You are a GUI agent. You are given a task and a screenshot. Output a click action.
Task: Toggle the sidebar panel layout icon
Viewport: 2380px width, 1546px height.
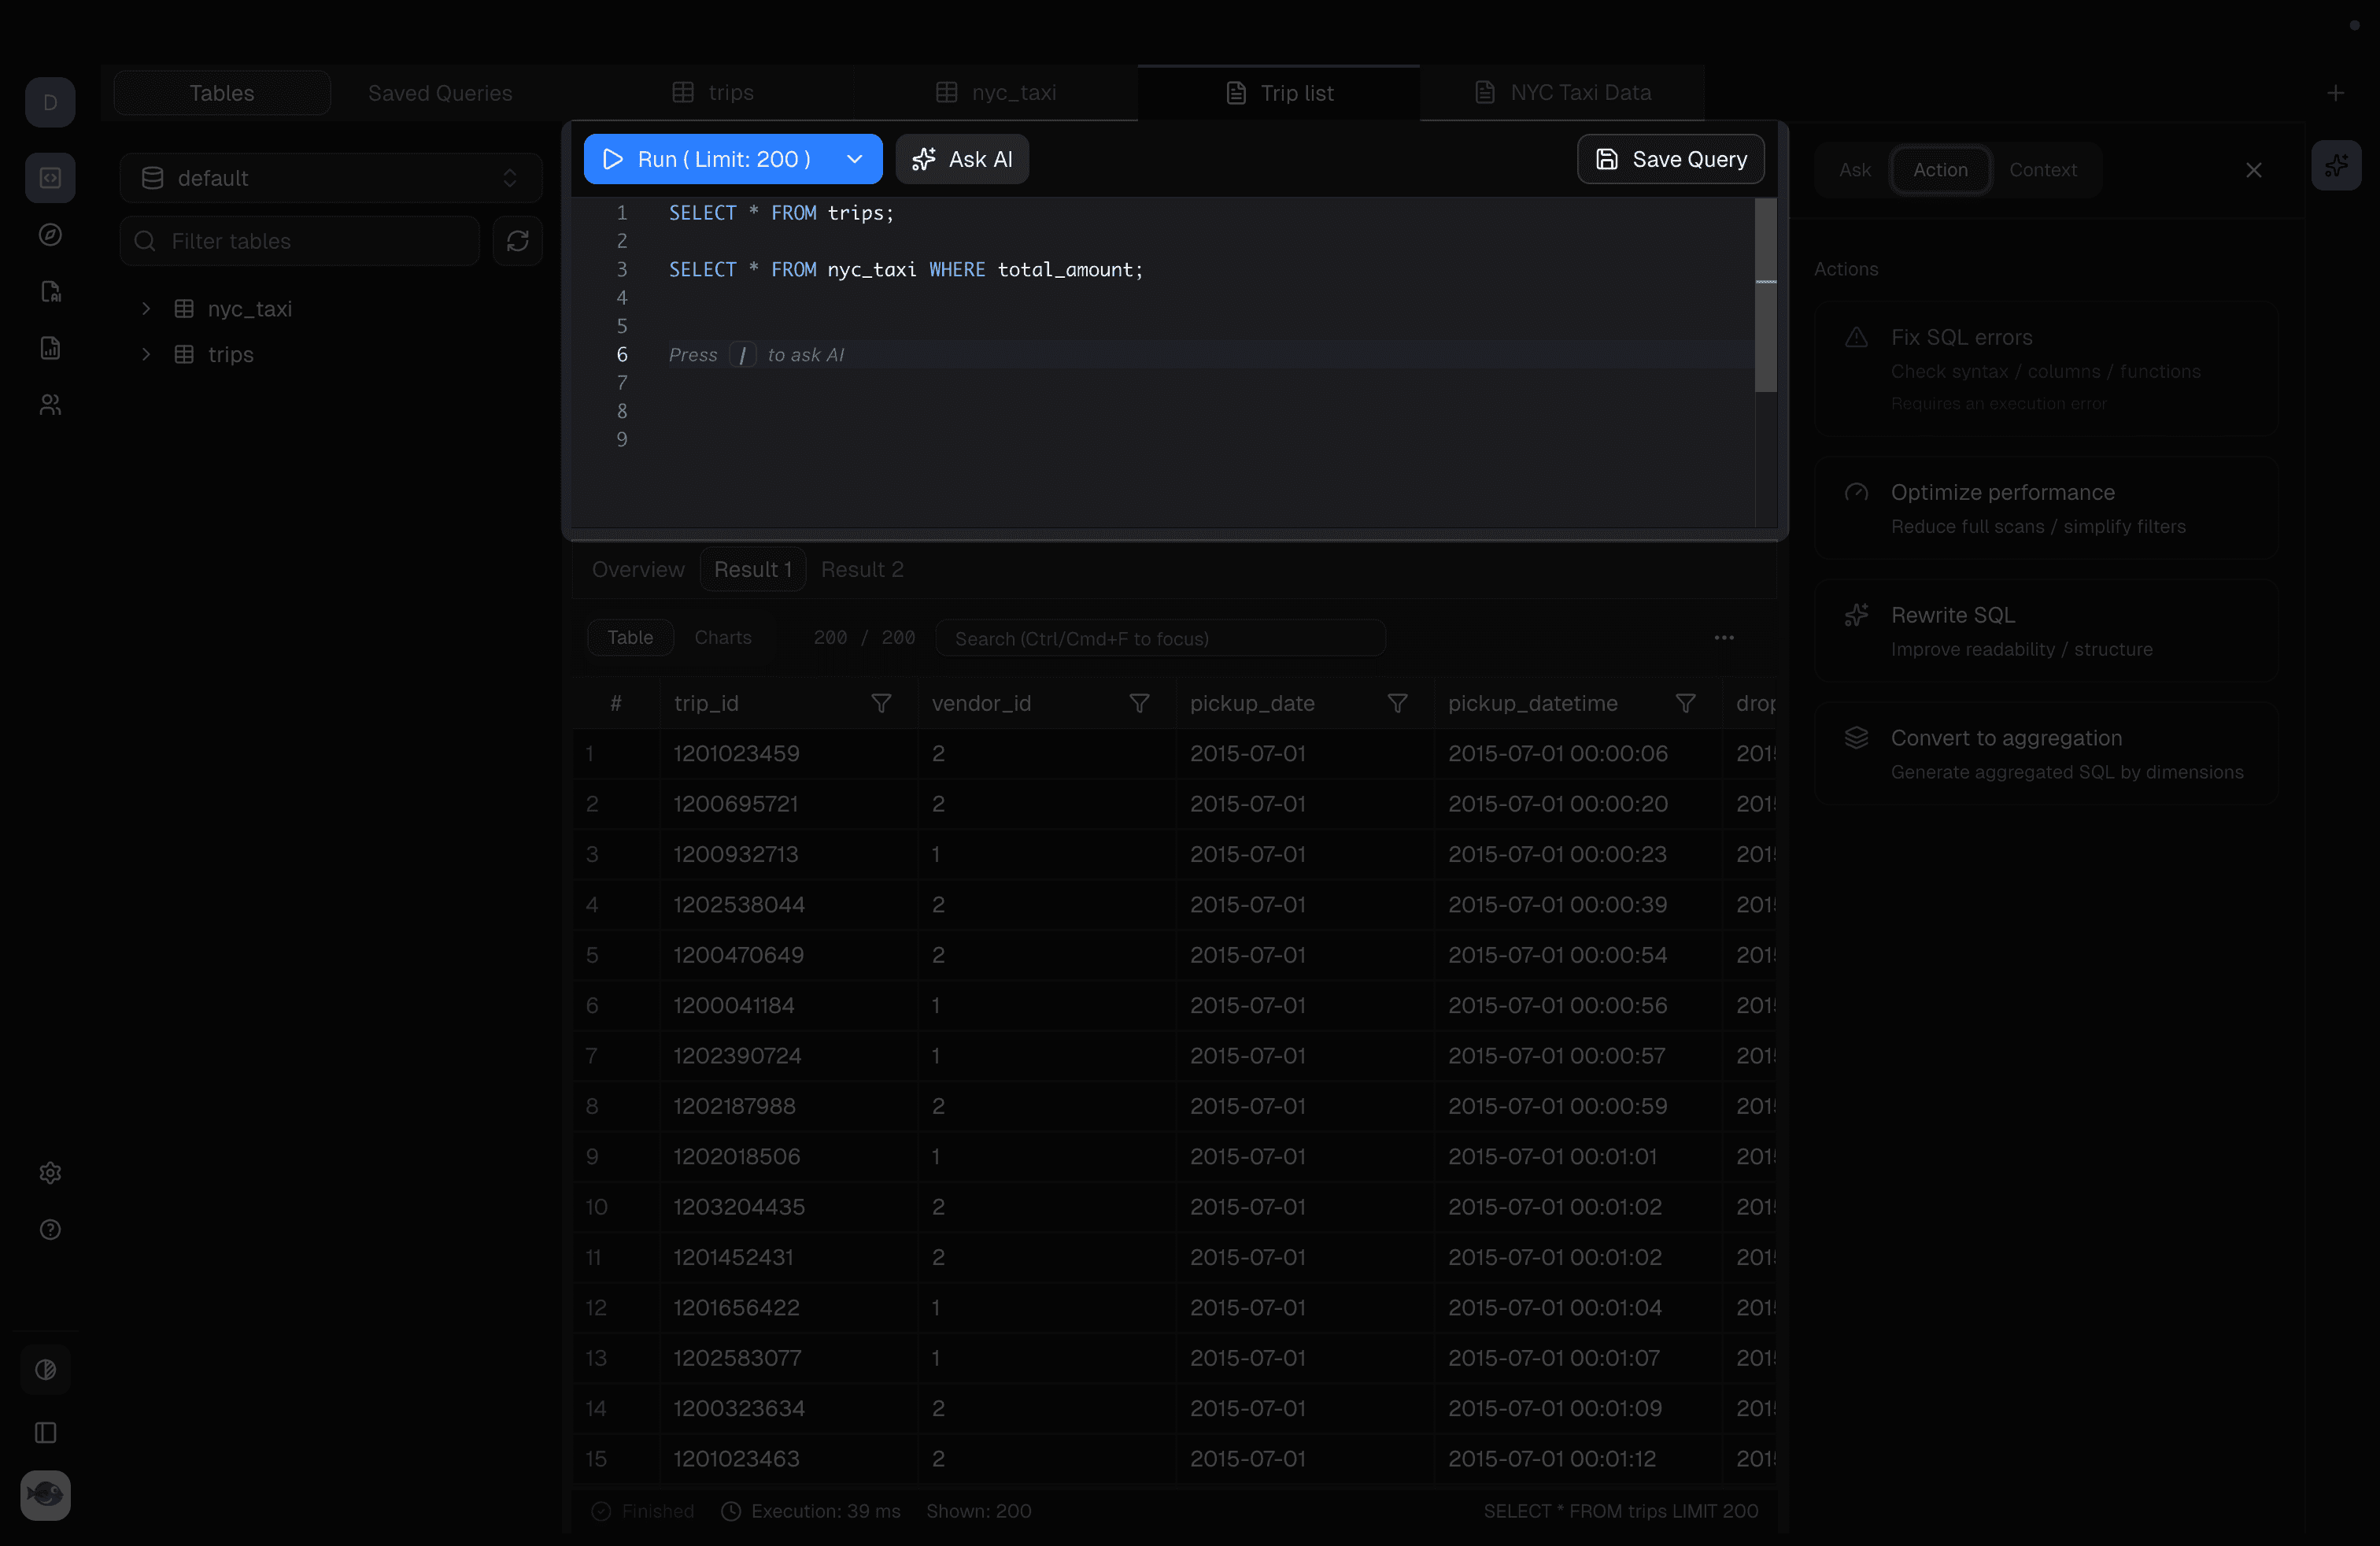click(46, 1433)
